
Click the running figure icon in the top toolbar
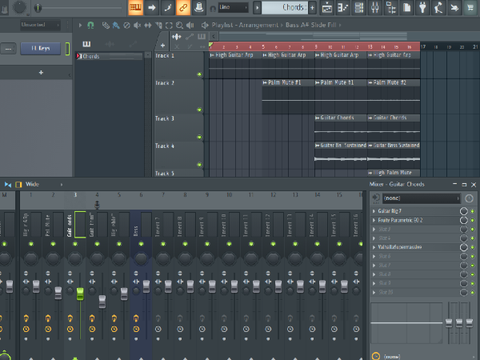click(438, 7)
